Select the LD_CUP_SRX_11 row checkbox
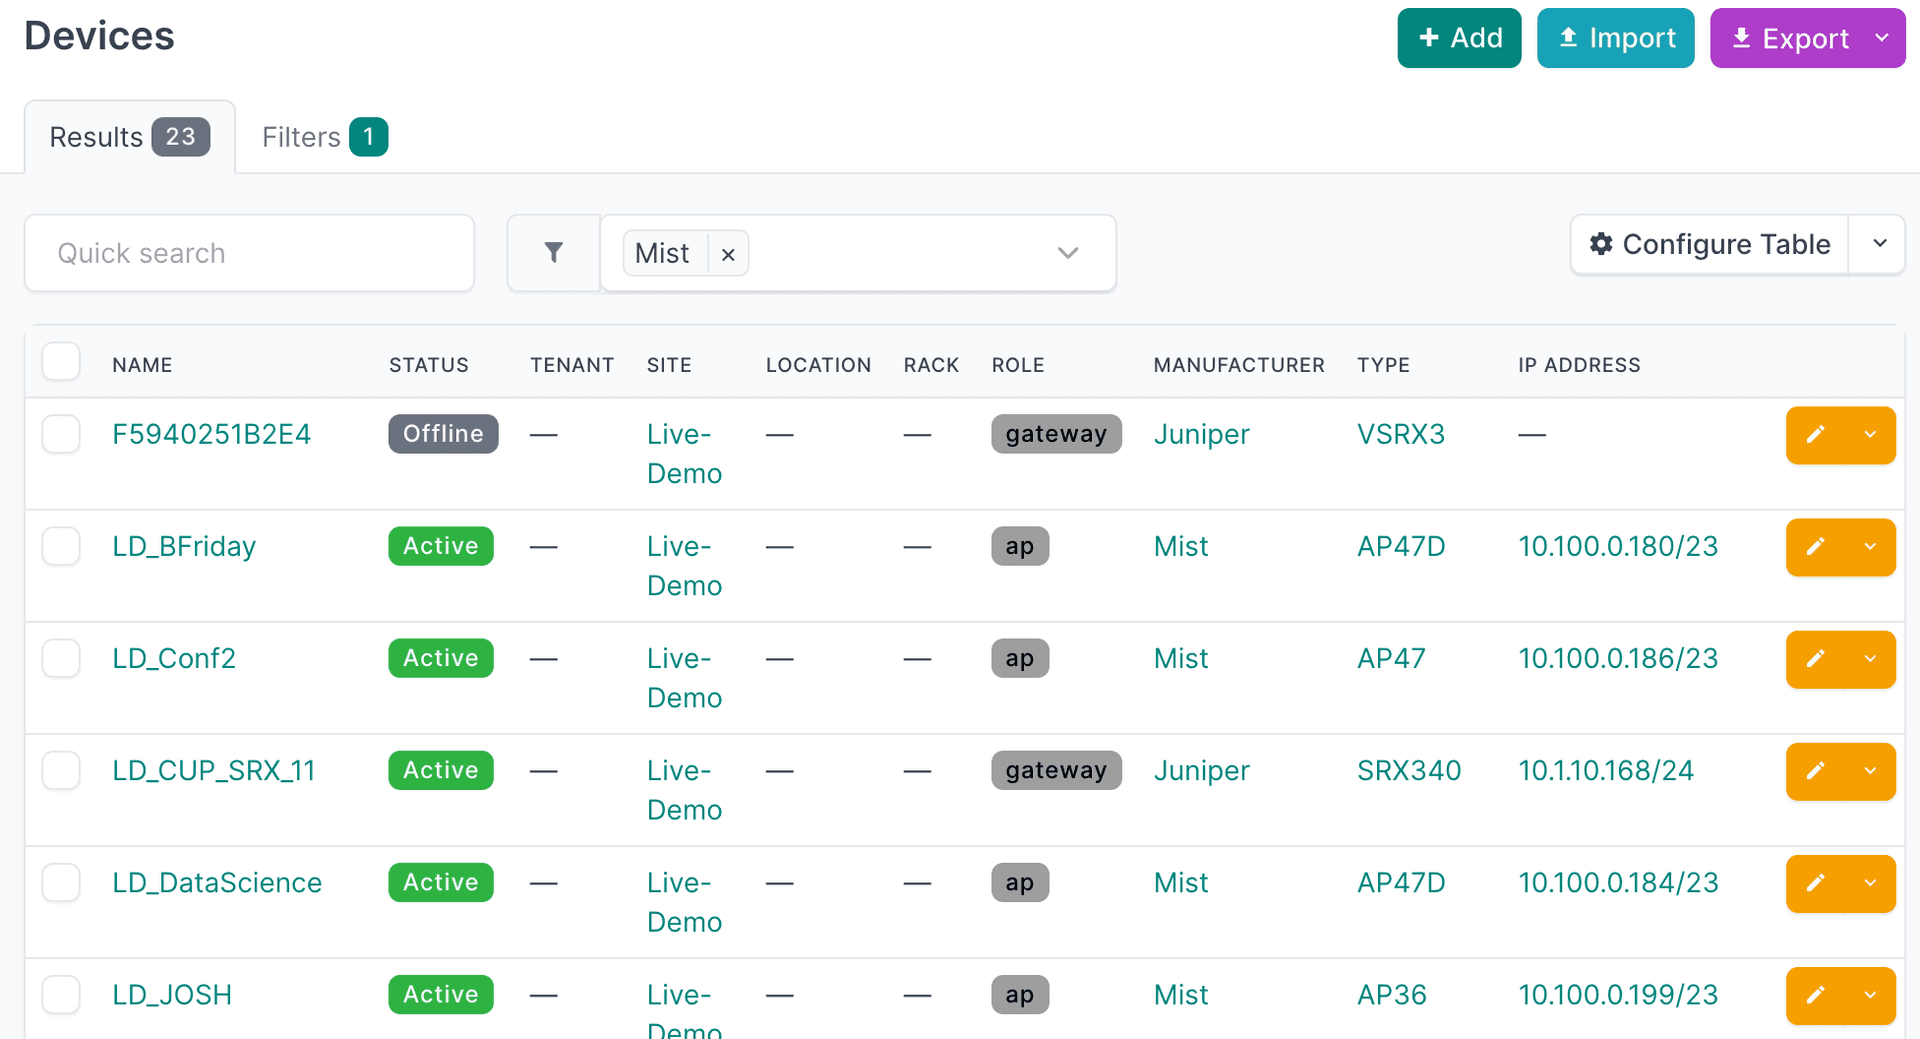The width and height of the screenshot is (1920, 1039). pyautogui.click(x=61, y=770)
